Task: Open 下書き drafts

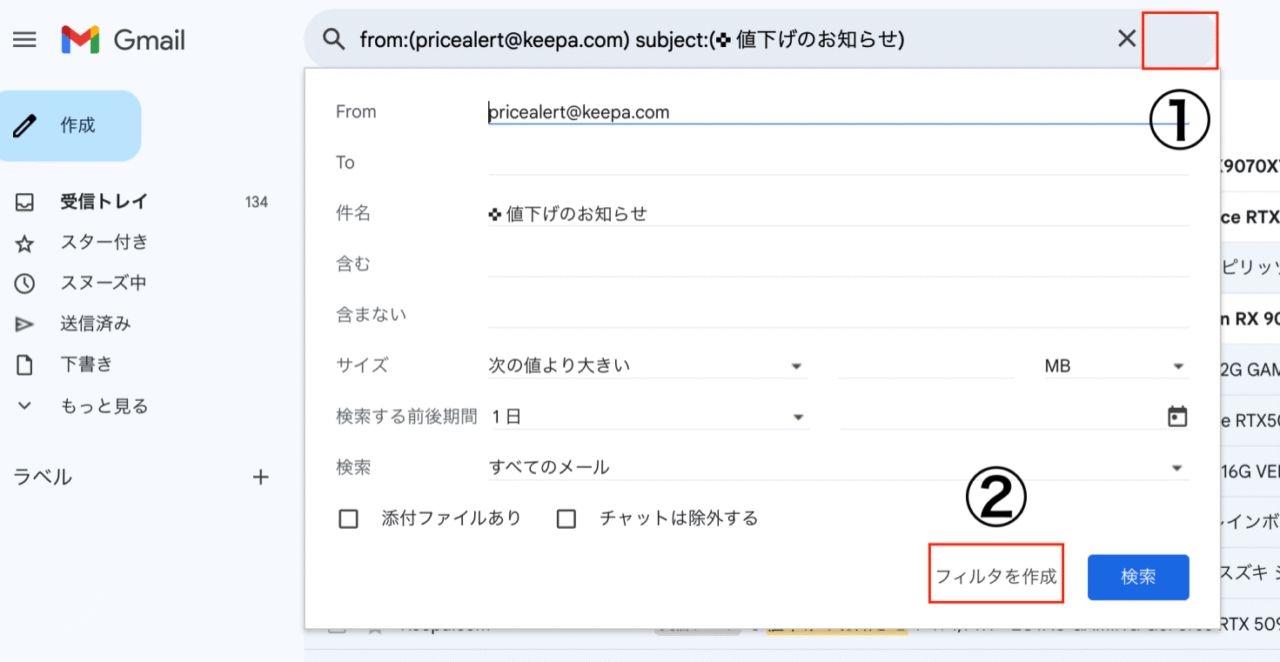Action: coord(86,365)
